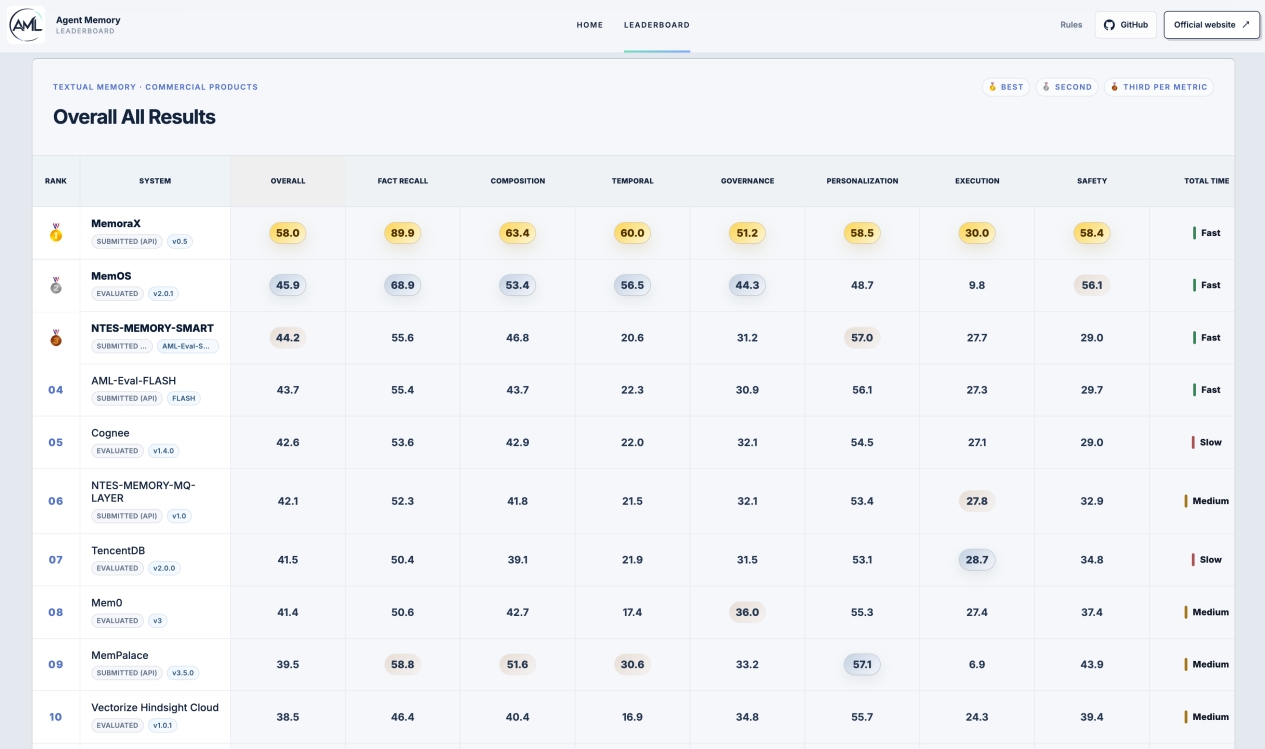Open the NTES-MEMORY-SMART system name

152,328
